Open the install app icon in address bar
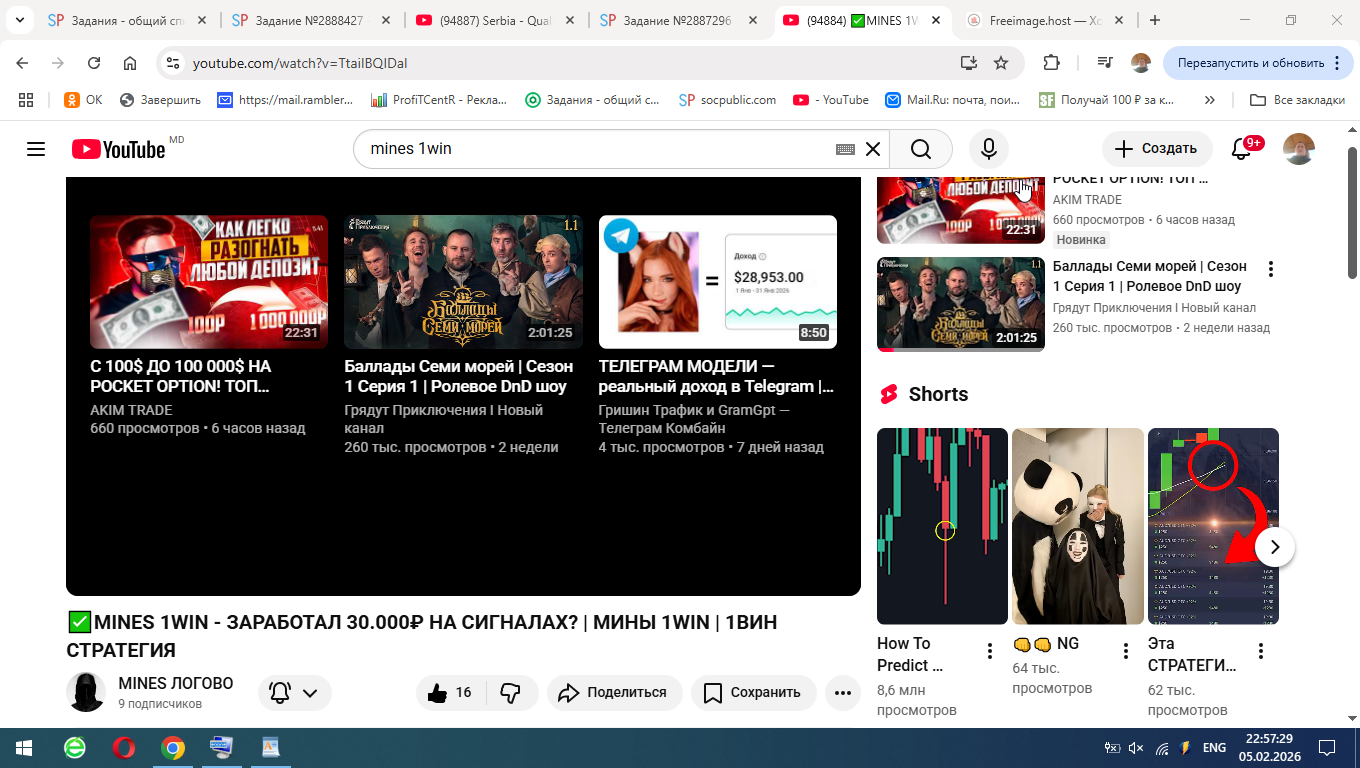This screenshot has width=1360, height=768. point(968,63)
